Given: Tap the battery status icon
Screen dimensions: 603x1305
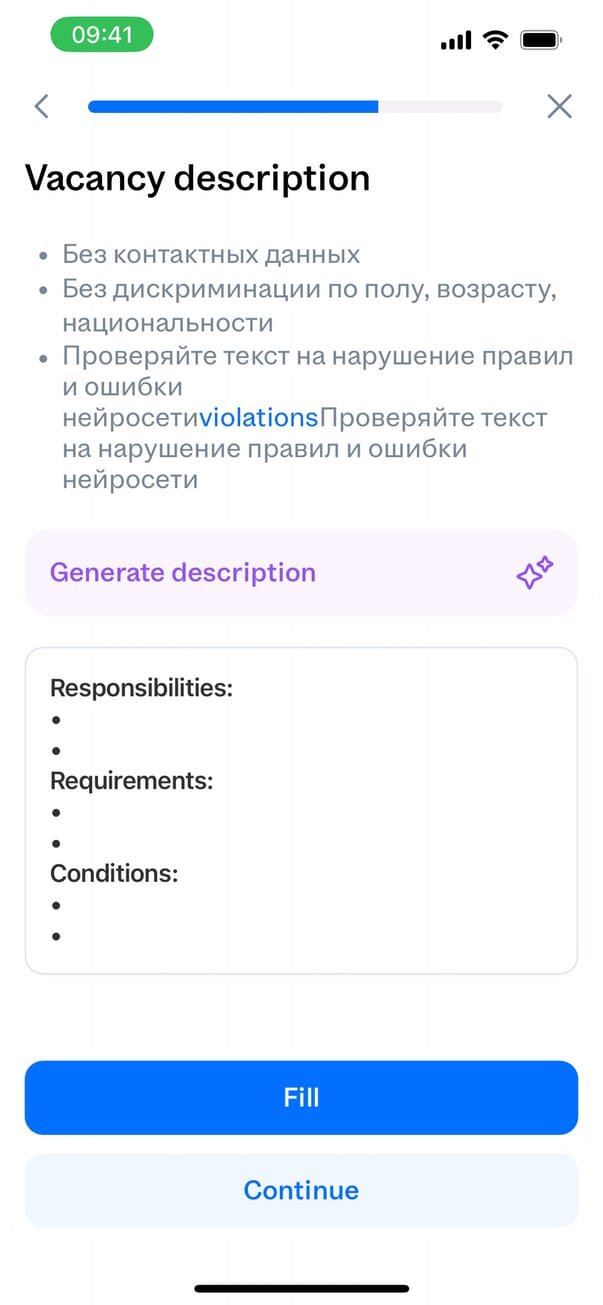Looking at the screenshot, I should [x=540, y=39].
